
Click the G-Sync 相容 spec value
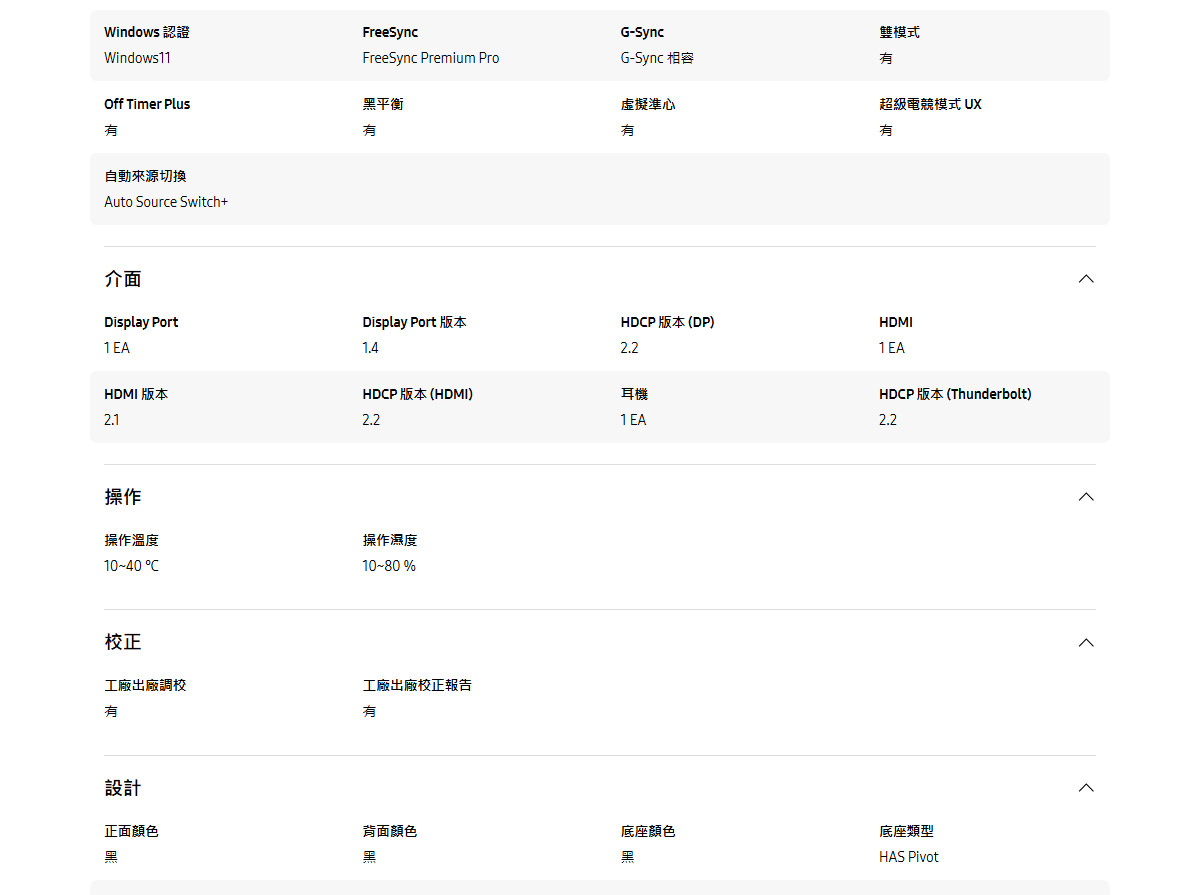point(657,58)
